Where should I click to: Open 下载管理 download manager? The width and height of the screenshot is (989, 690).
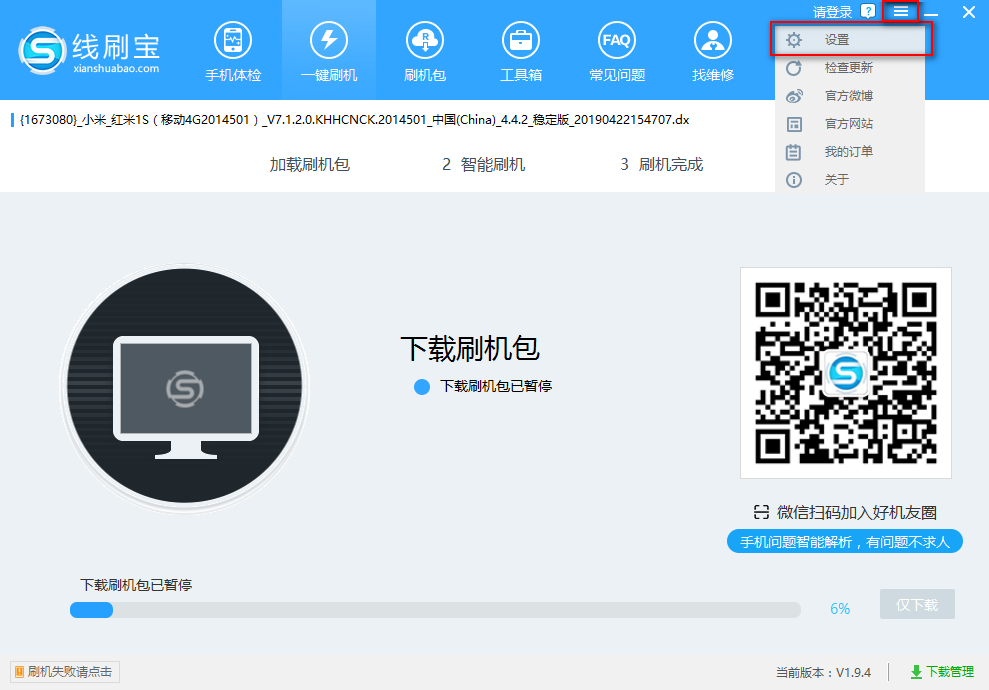coord(942,672)
